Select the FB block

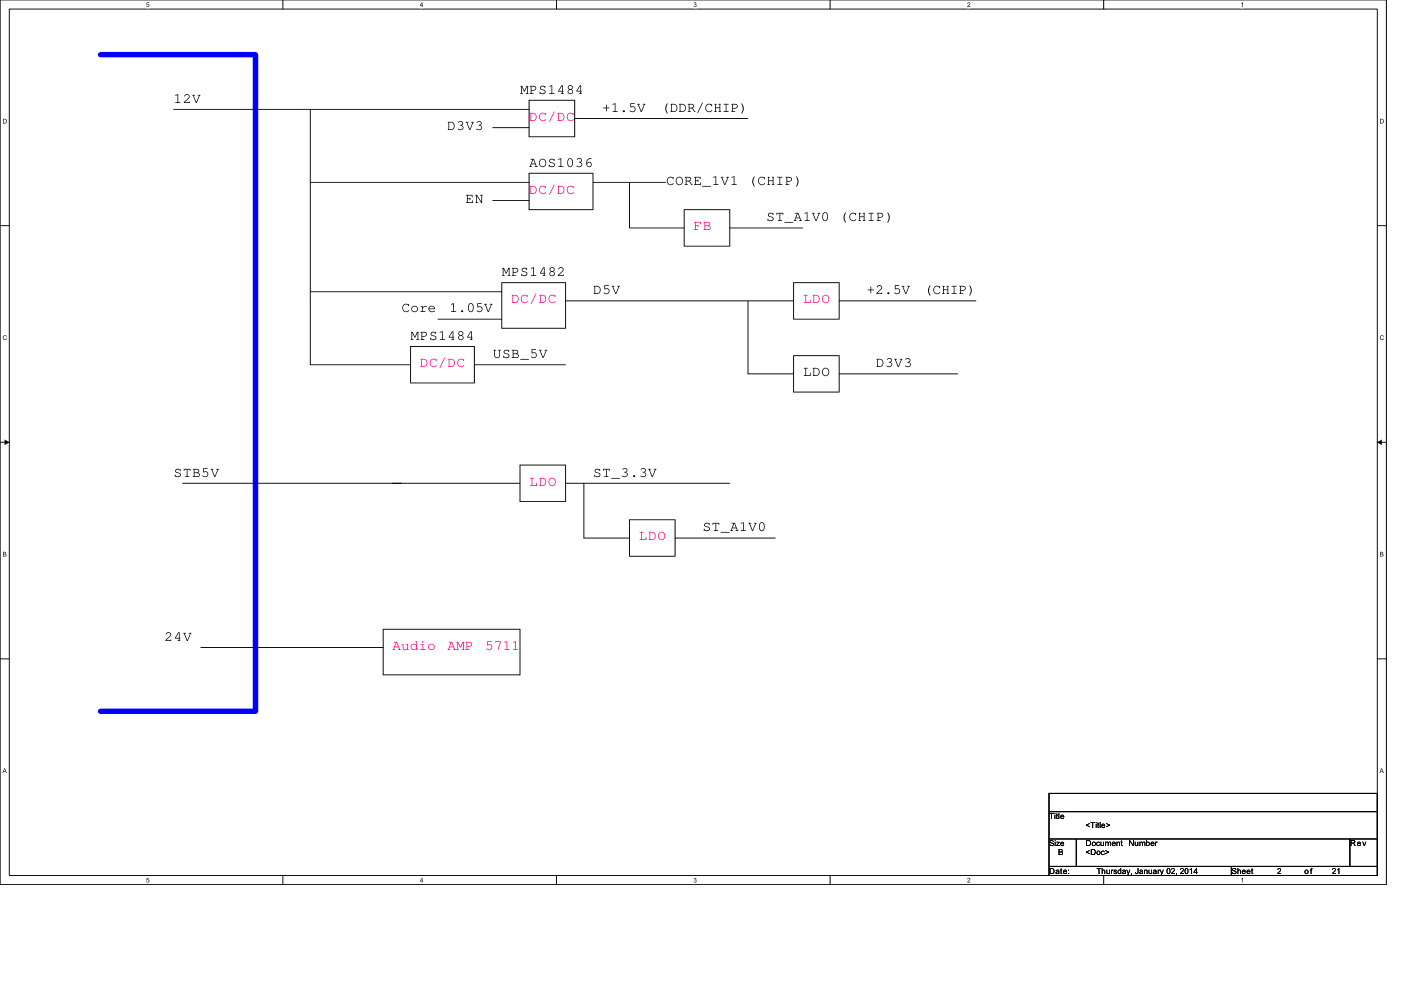(x=706, y=228)
